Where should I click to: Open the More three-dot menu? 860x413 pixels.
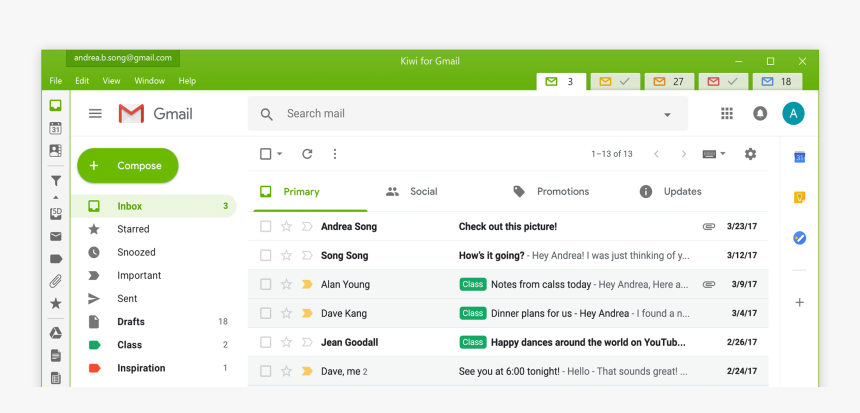click(x=335, y=154)
